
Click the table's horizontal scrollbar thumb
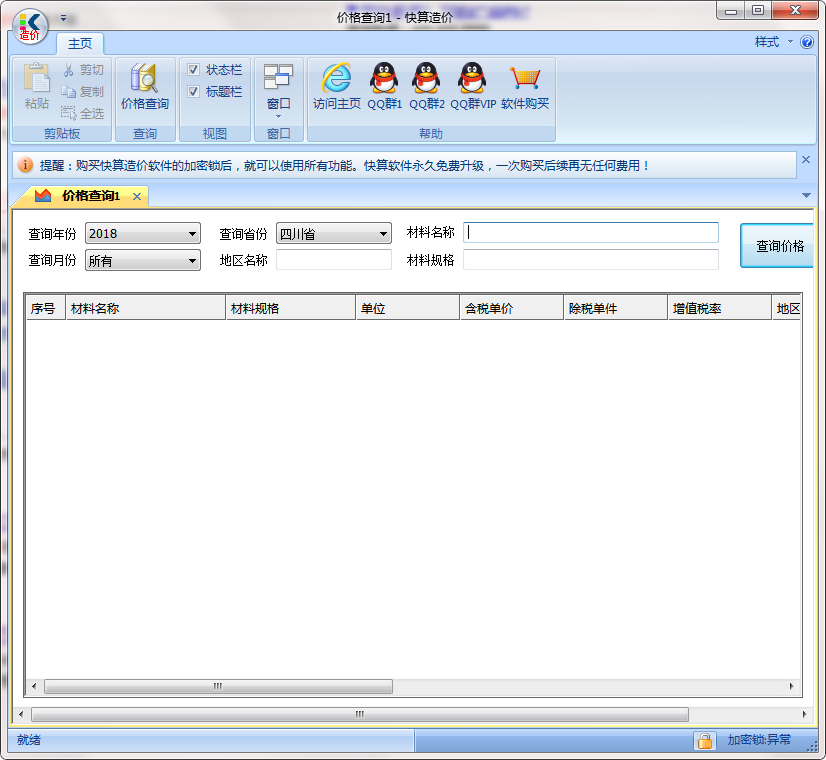(x=218, y=686)
